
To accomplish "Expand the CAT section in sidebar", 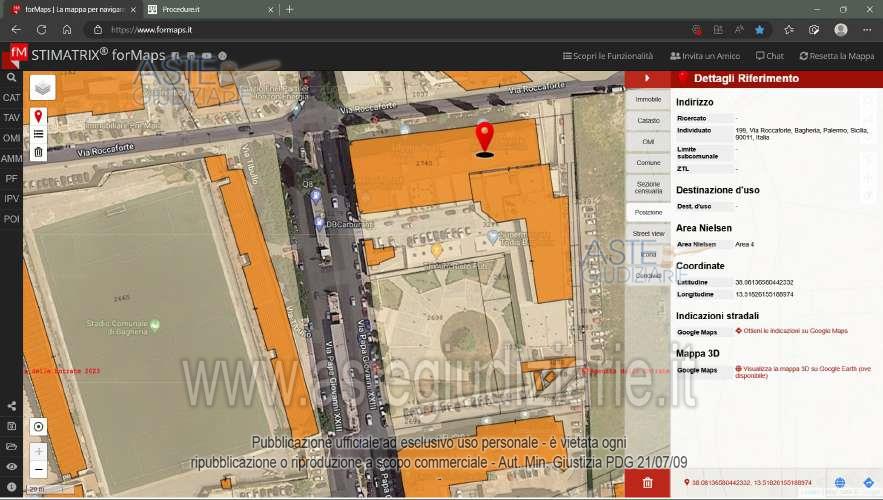I will click(x=11, y=98).
